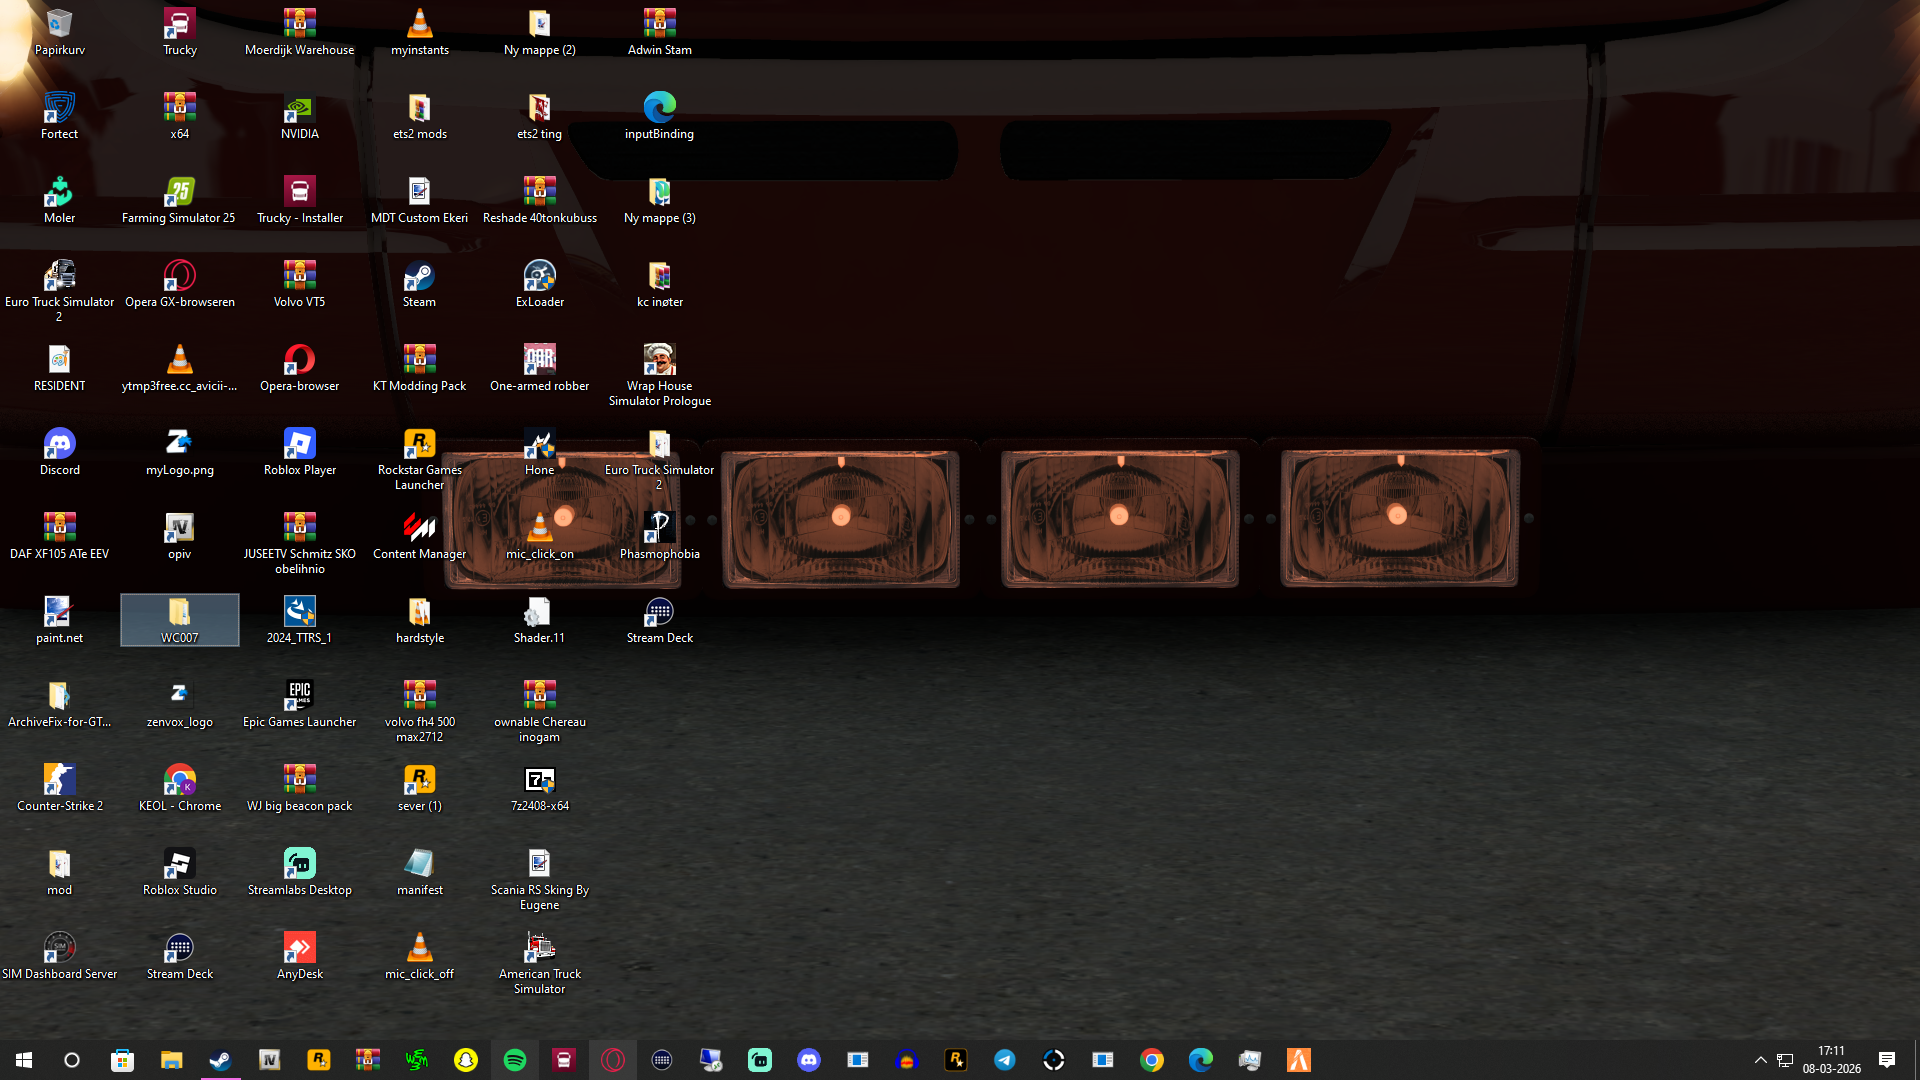Open Counter-Strike 2 shortcut

[x=59, y=781]
